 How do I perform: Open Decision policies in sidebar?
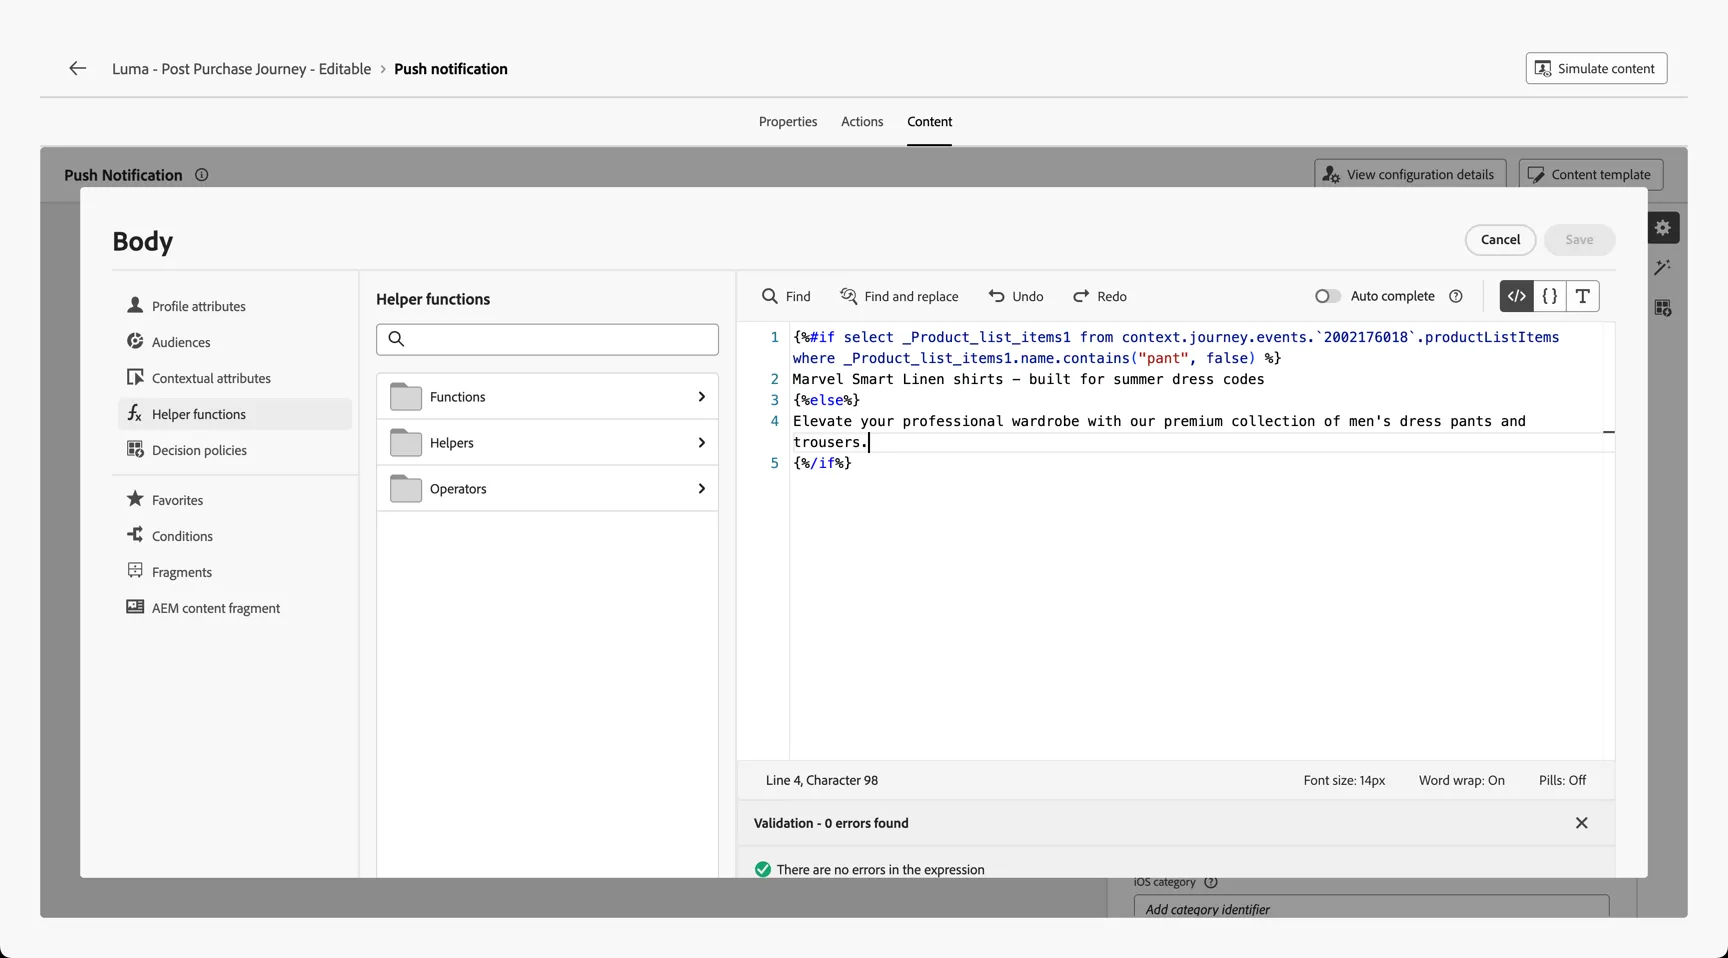pyautogui.click(x=235, y=450)
